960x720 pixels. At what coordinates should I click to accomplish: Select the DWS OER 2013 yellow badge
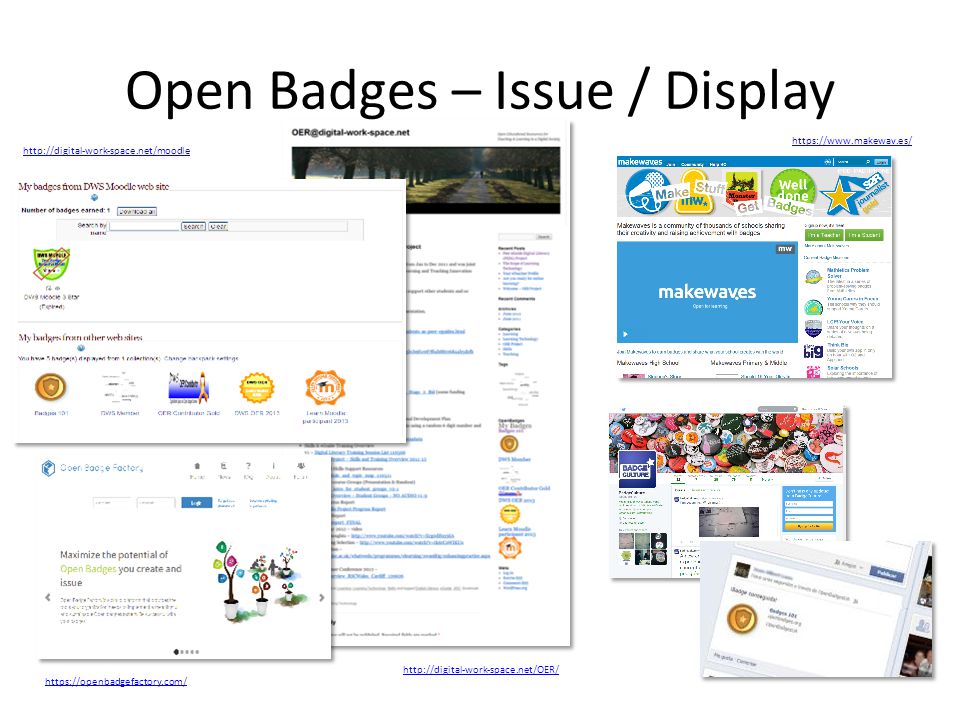tap(257, 388)
